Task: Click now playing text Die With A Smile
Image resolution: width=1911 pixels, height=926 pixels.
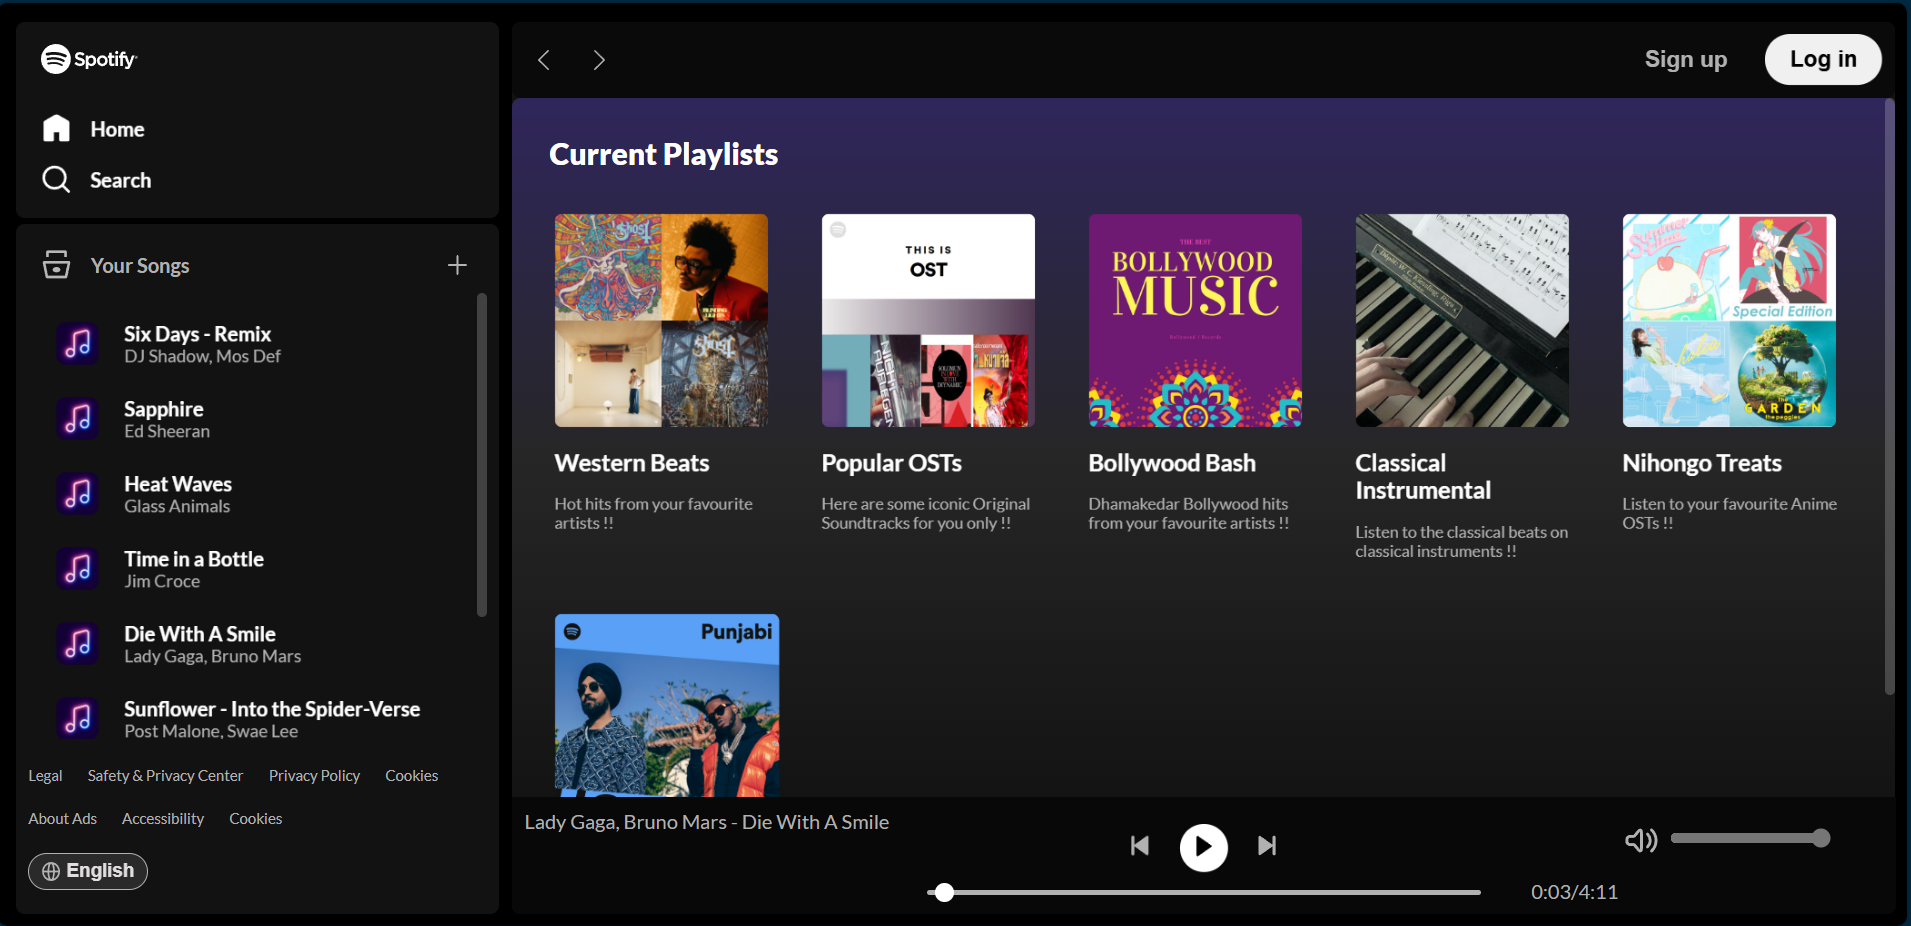Action: point(707,822)
